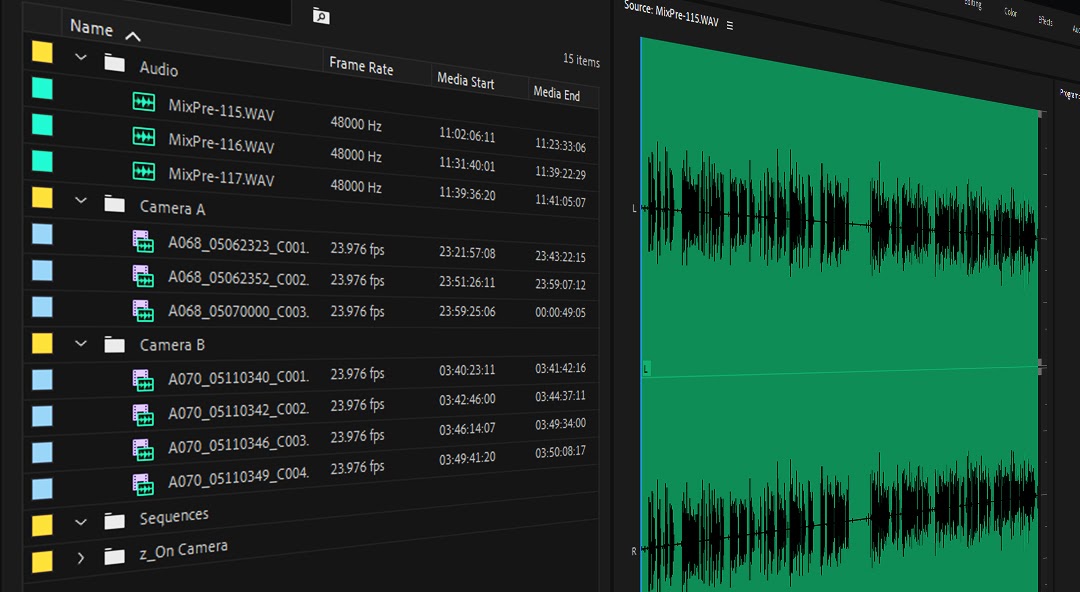
Task: Select MixPre-115.WAV in the project list
Action: point(221,110)
